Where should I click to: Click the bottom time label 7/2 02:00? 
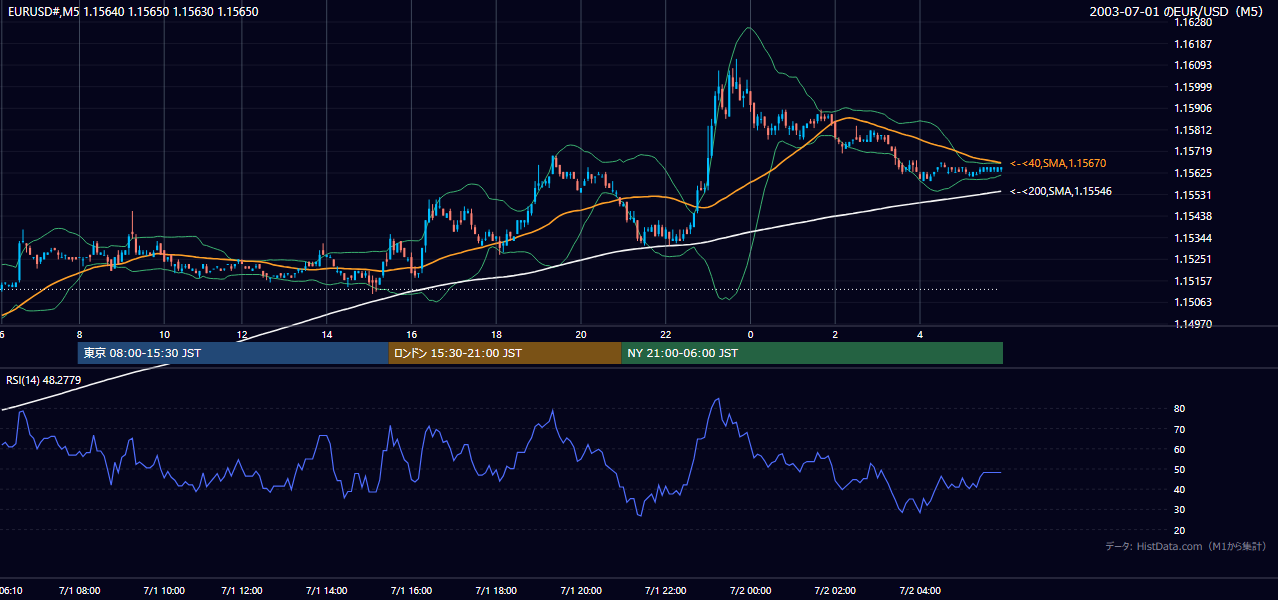[x=835, y=591]
